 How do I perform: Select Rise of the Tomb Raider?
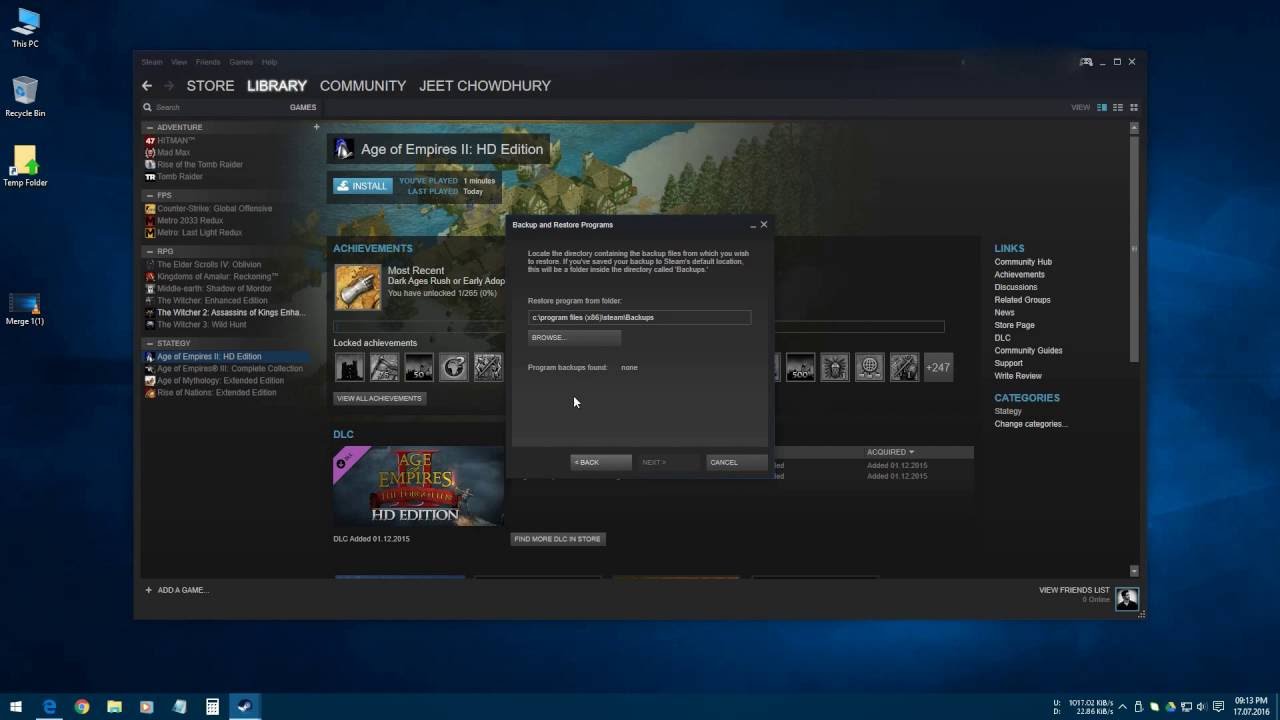(x=200, y=164)
